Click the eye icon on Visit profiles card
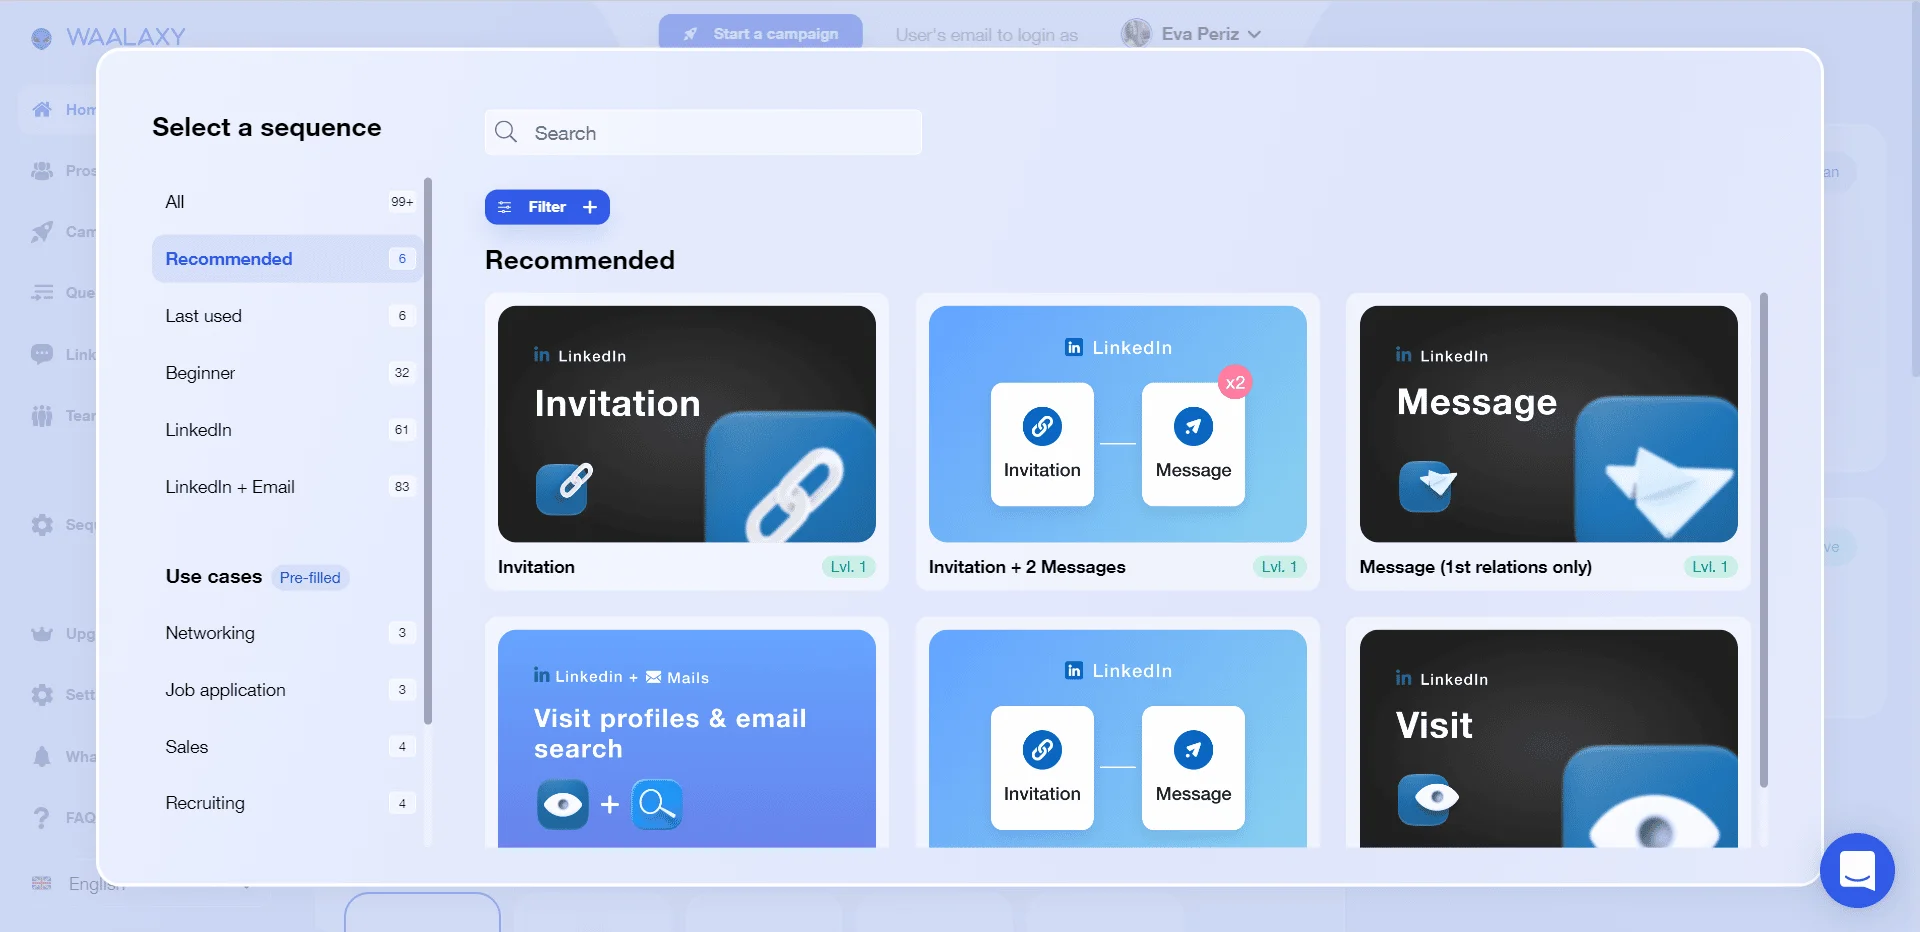The height and width of the screenshot is (932, 1920). (x=563, y=804)
